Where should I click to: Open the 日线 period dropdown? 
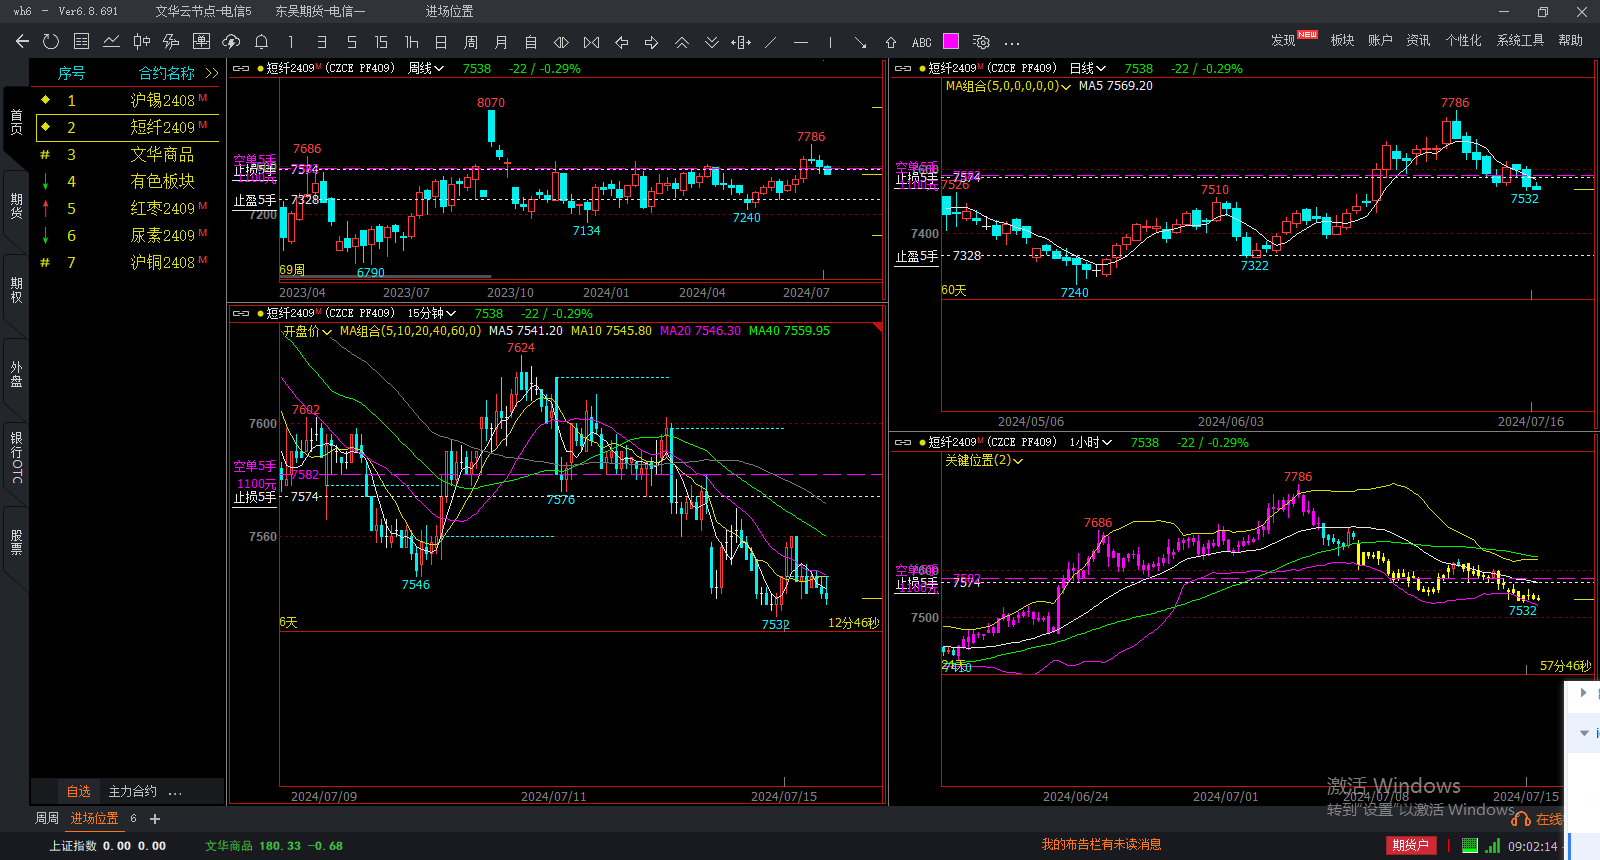point(1087,68)
